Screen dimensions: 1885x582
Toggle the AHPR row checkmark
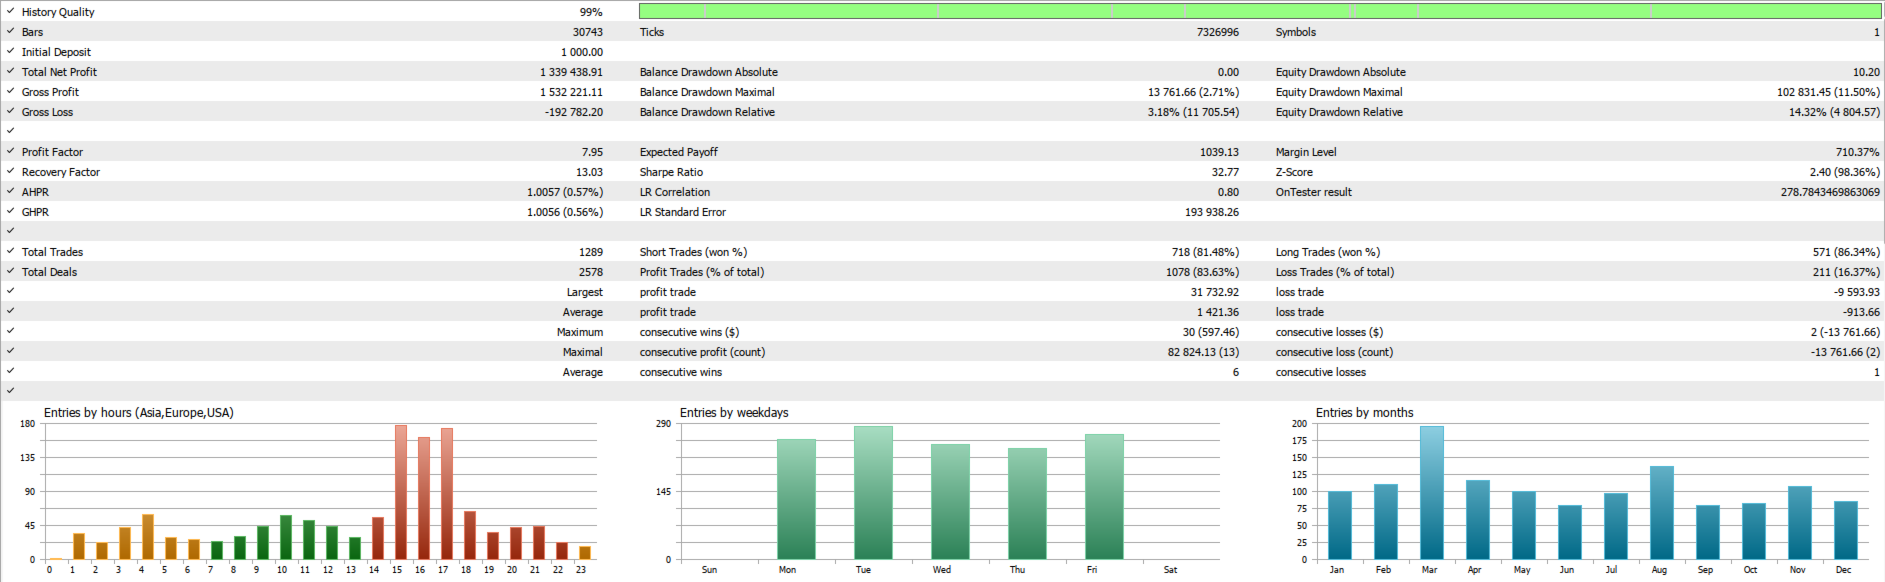point(10,191)
